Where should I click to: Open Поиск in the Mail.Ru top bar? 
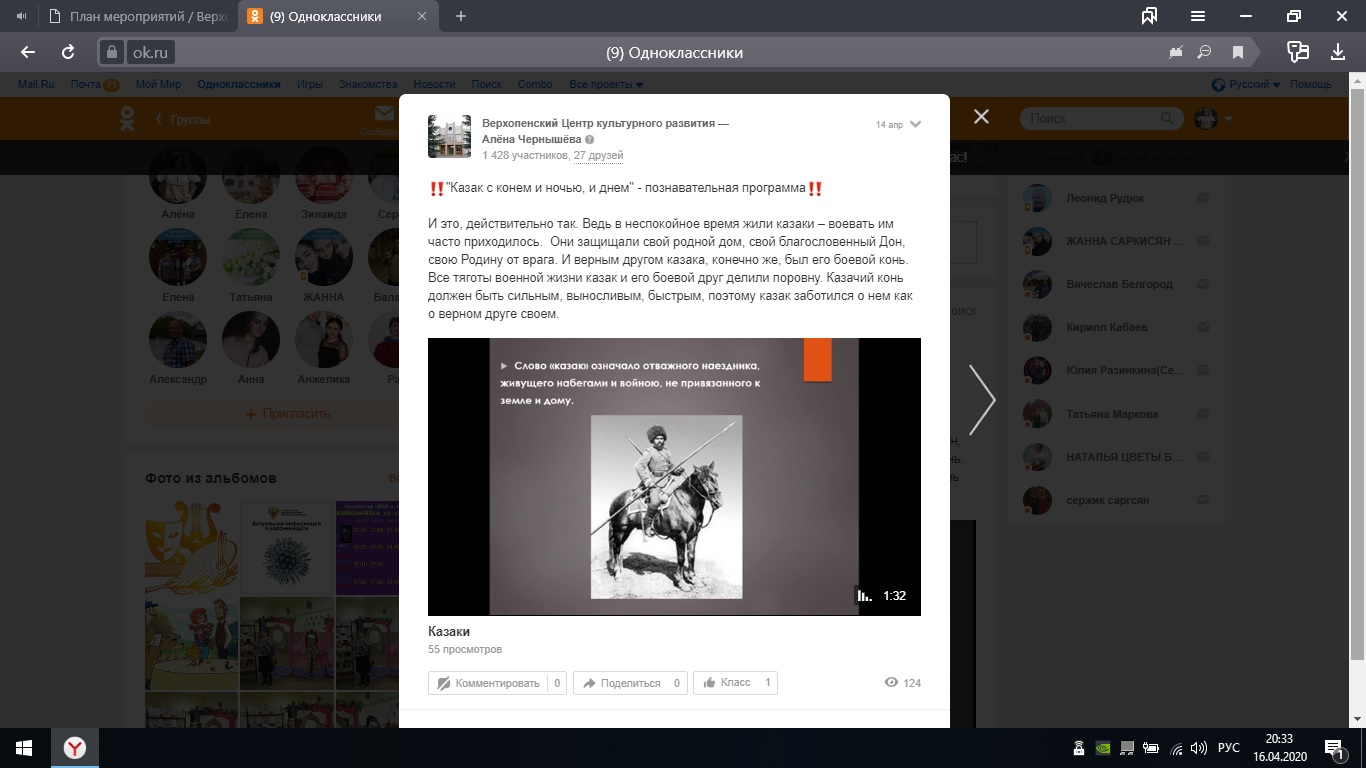(486, 85)
